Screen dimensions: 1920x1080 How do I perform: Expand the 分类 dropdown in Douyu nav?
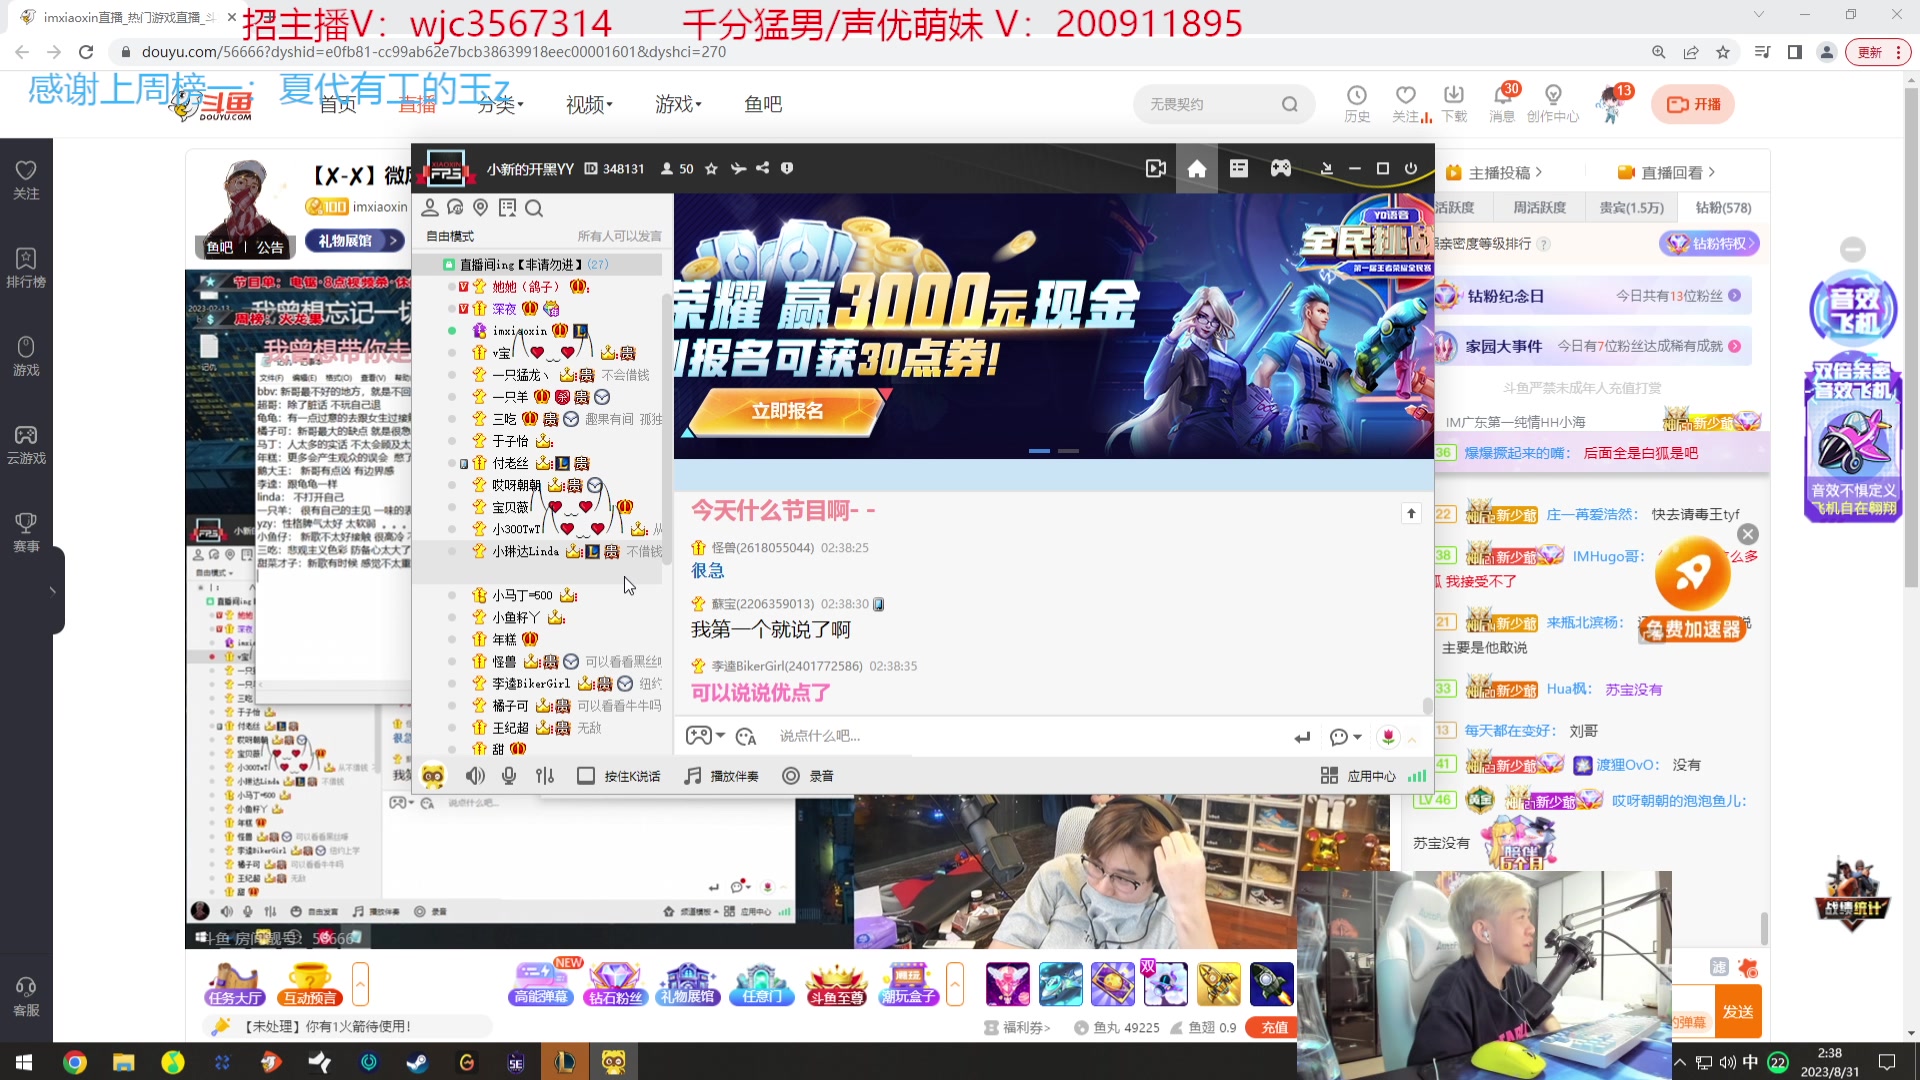pyautogui.click(x=500, y=104)
